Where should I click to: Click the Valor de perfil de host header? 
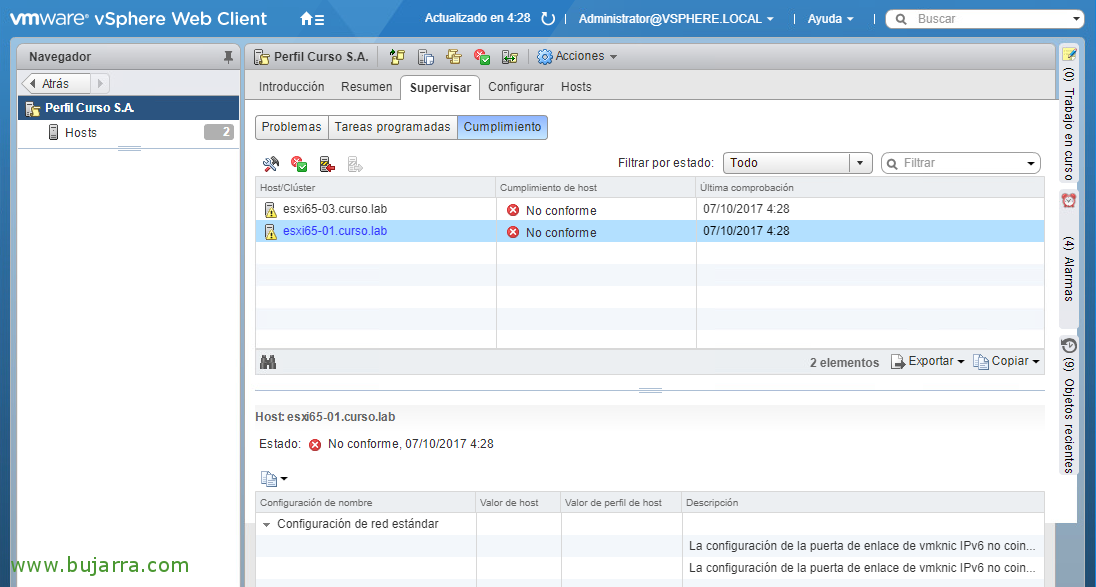pos(621,503)
